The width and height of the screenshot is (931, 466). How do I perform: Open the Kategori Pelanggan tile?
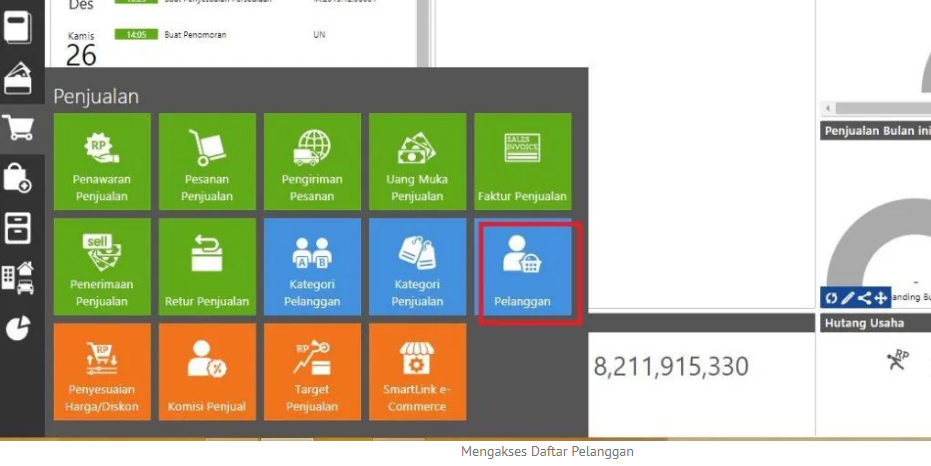312,267
